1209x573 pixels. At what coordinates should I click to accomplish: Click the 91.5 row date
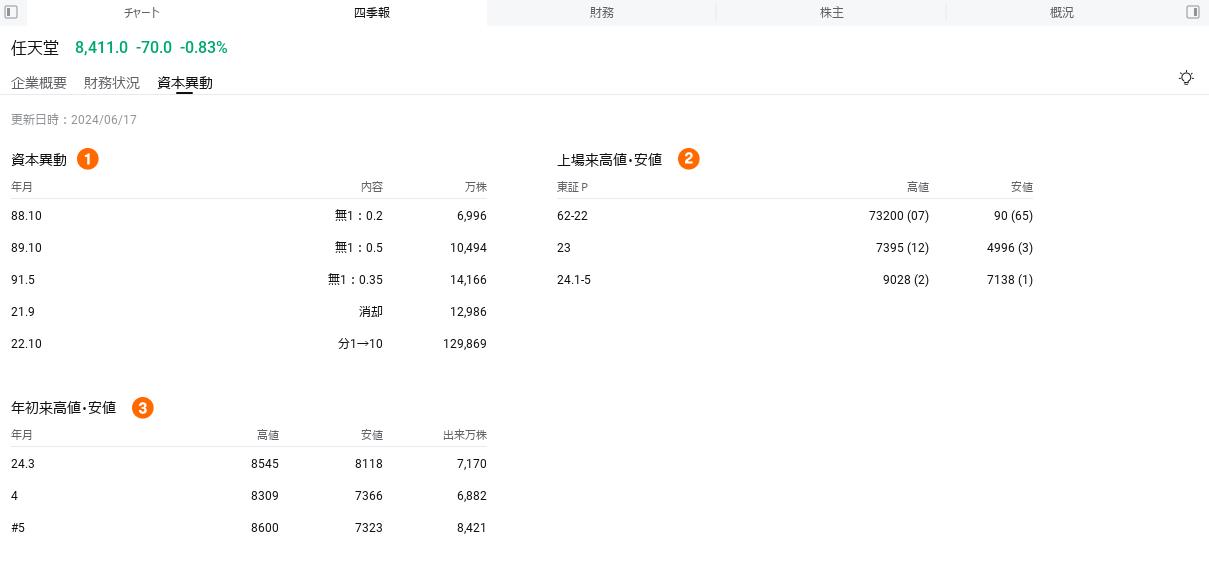pyautogui.click(x=23, y=280)
